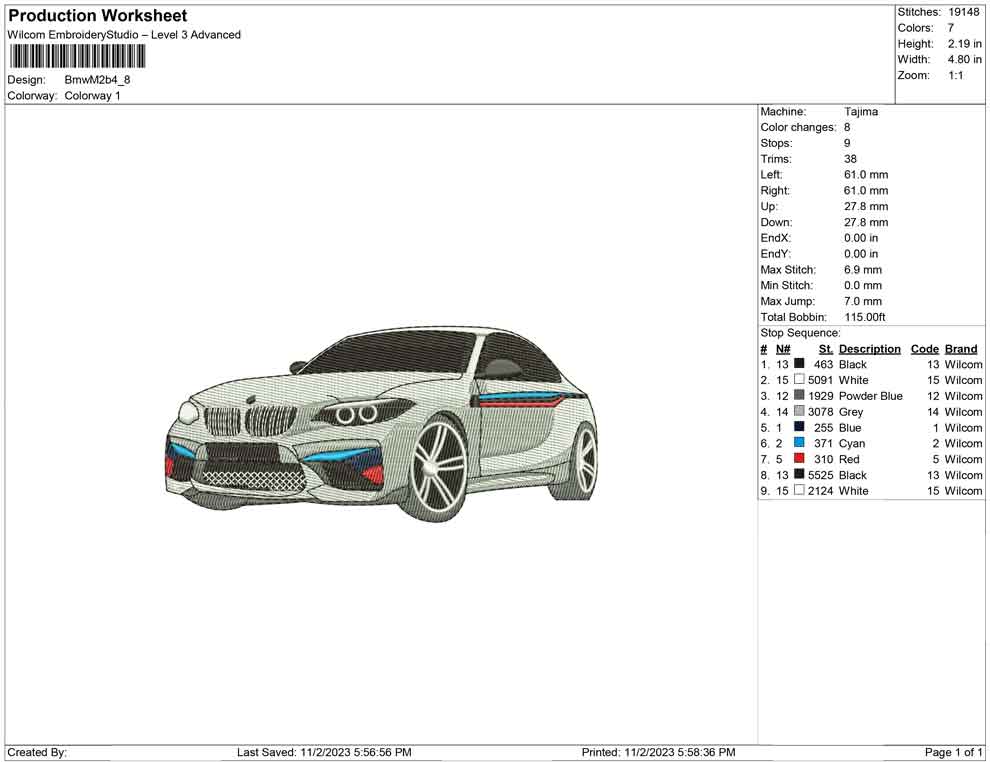Click the design name BmwM2b4_8
The width and height of the screenshot is (990, 762).
tap(97, 80)
